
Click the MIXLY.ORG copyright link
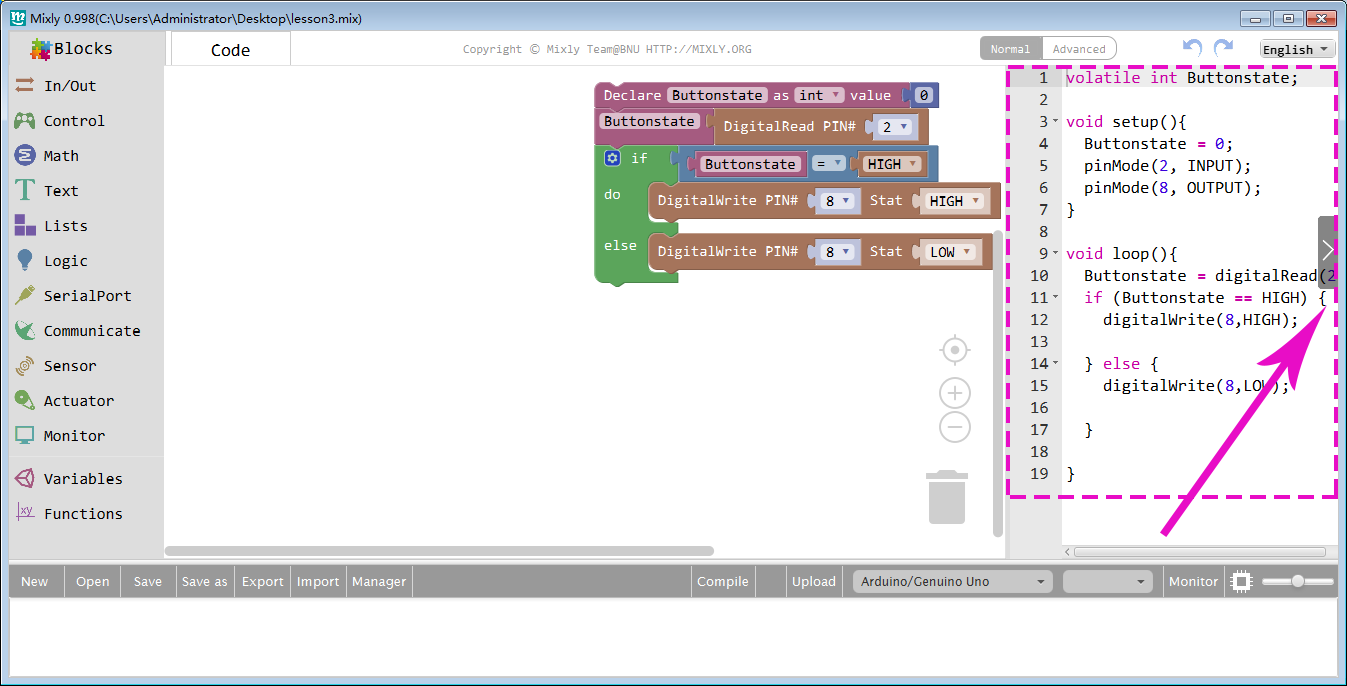click(698, 49)
